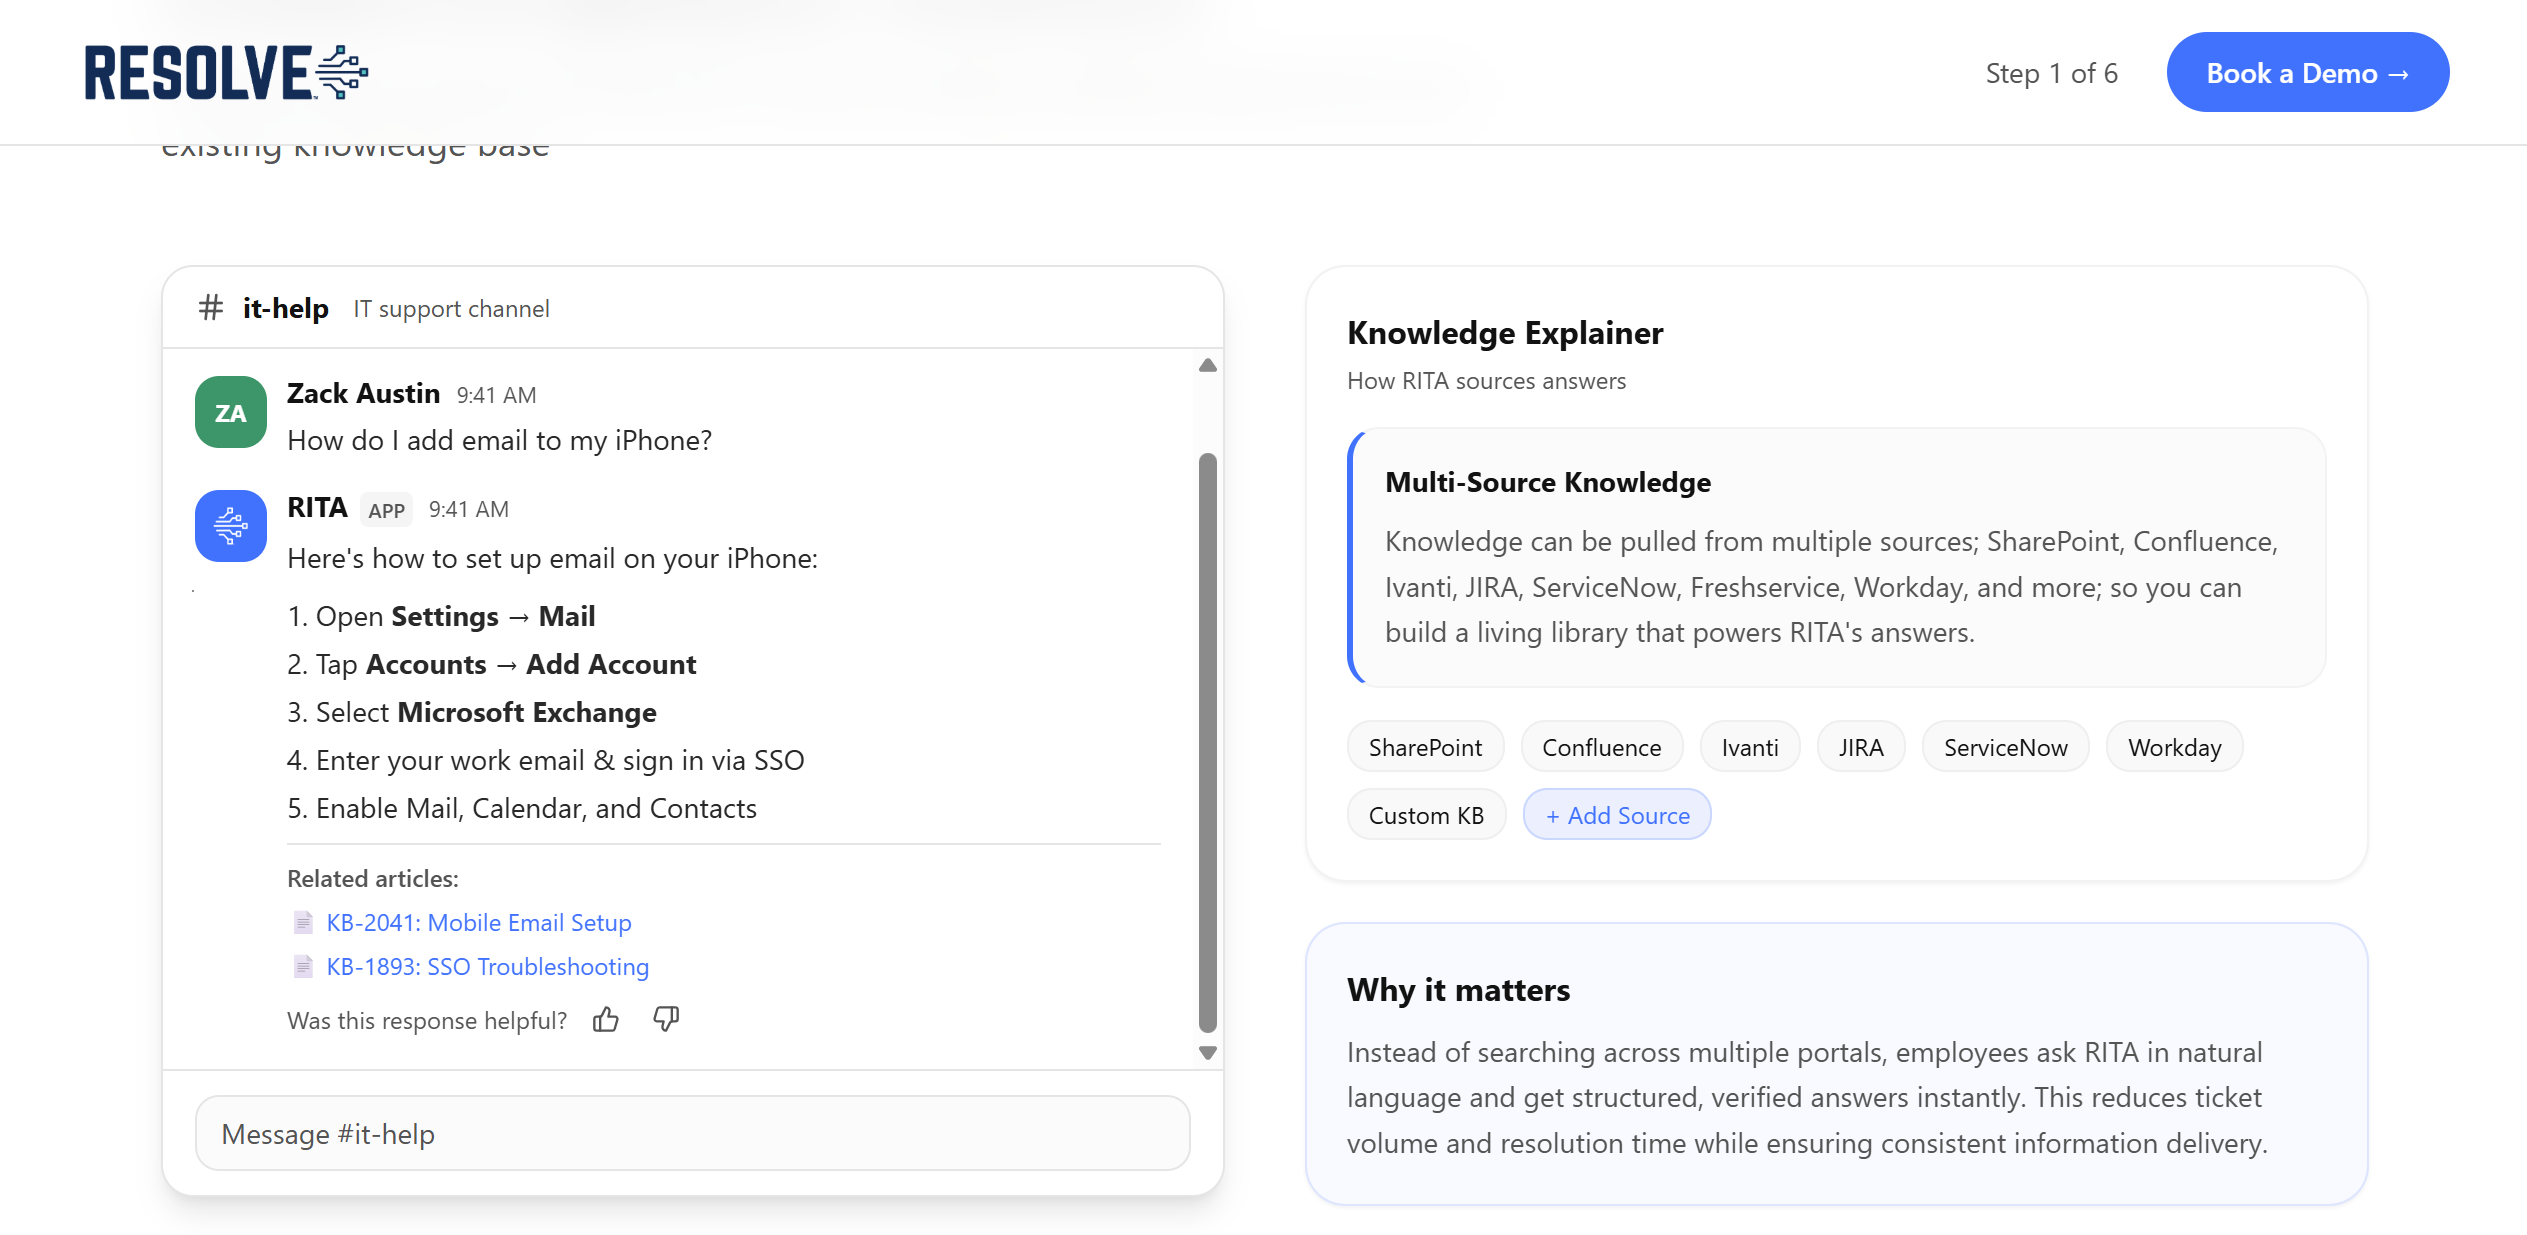Screen dimensions: 2527x1235
Task: Click the + Add Source chip
Action: point(1617,816)
